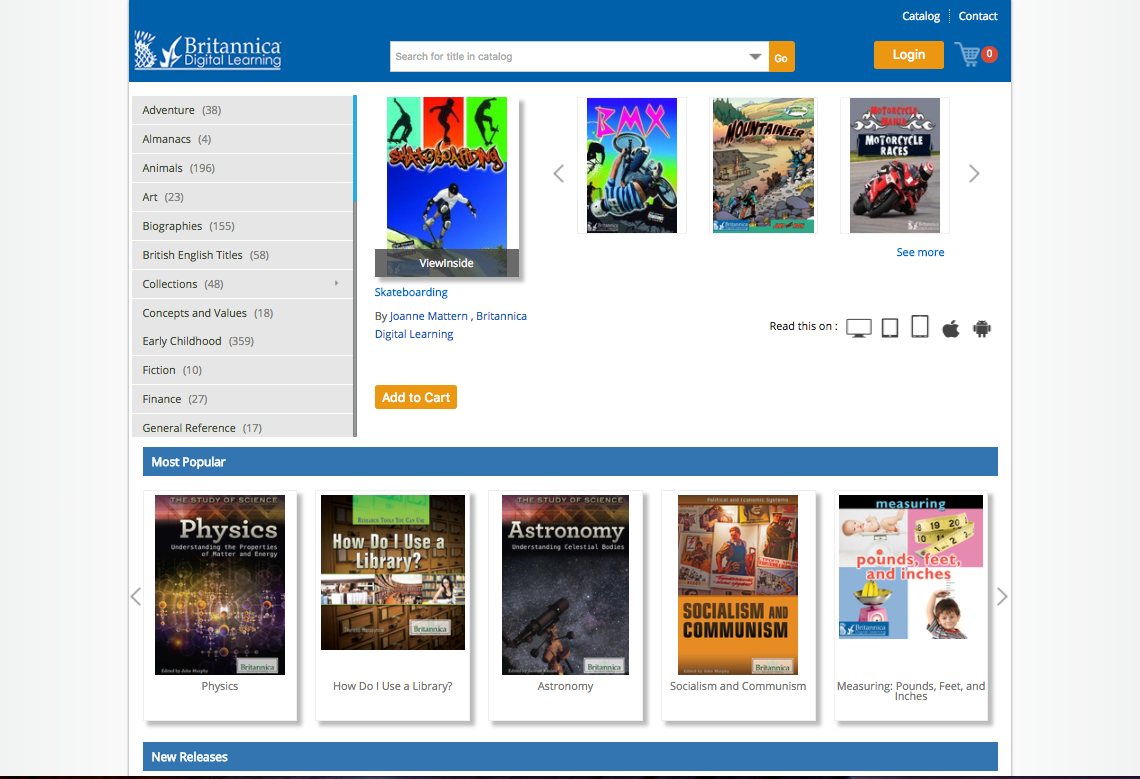Open author Joanne Mattern link
The image size is (1140, 779).
428,316
